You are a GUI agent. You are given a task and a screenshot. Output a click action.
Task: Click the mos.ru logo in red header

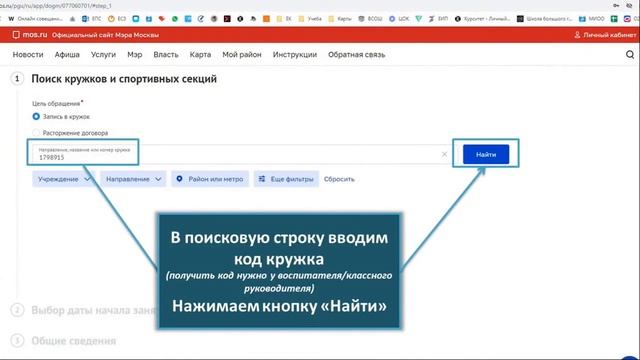coord(30,35)
